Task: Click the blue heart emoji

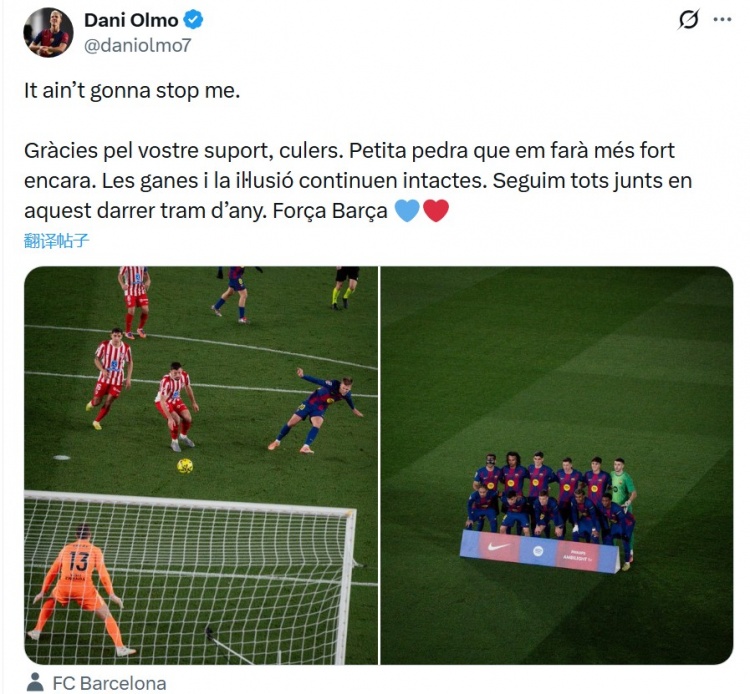Action: [x=408, y=211]
